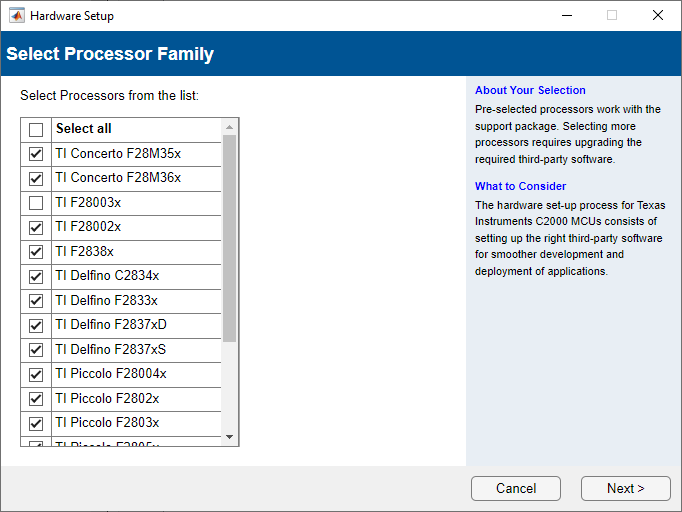Enable the Select all checkbox
The height and width of the screenshot is (512, 682).
click(x=36, y=130)
